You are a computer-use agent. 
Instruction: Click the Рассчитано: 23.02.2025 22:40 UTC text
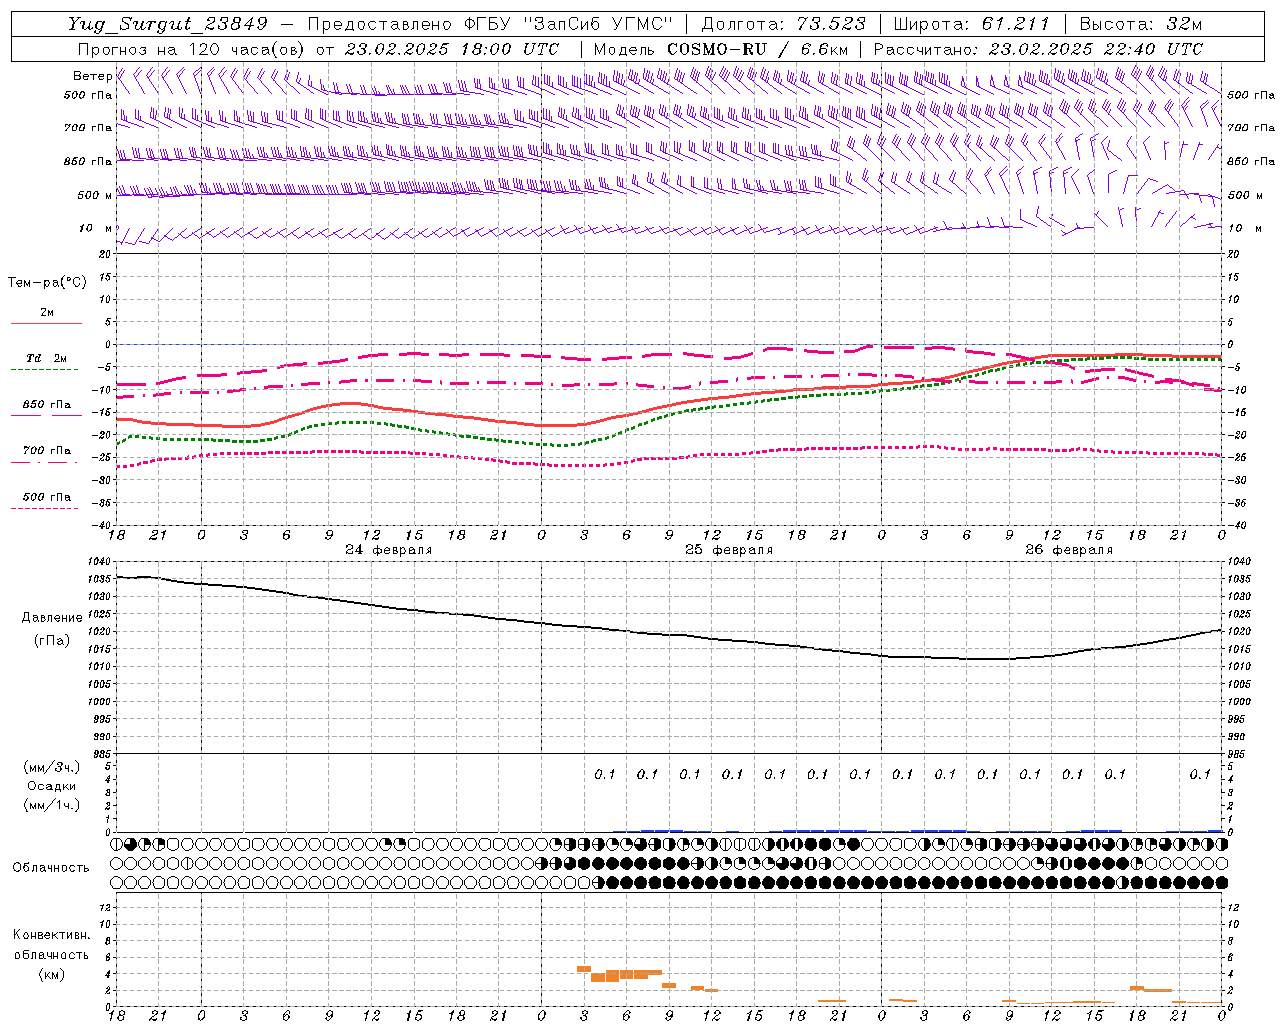tap(1038, 49)
